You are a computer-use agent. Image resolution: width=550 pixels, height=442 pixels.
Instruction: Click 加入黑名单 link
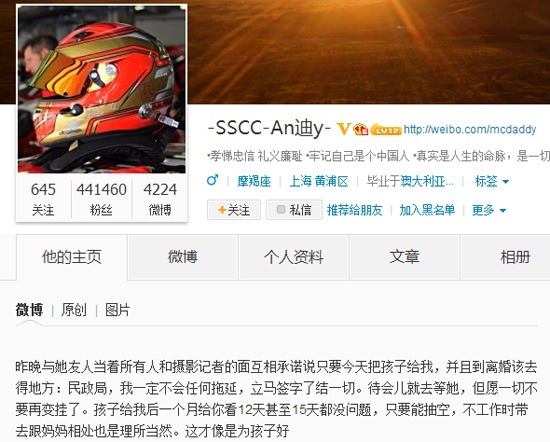click(x=427, y=210)
